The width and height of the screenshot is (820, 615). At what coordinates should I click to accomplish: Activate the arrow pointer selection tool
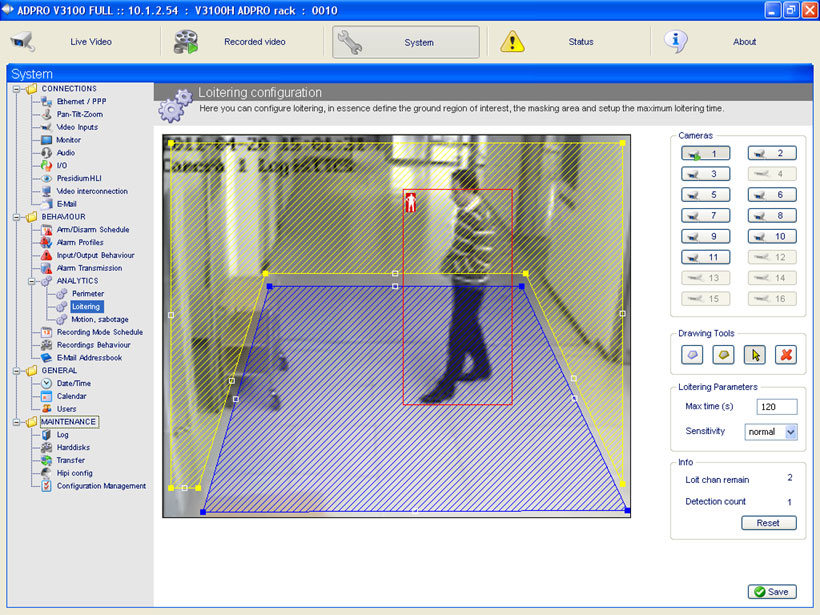[x=754, y=354]
